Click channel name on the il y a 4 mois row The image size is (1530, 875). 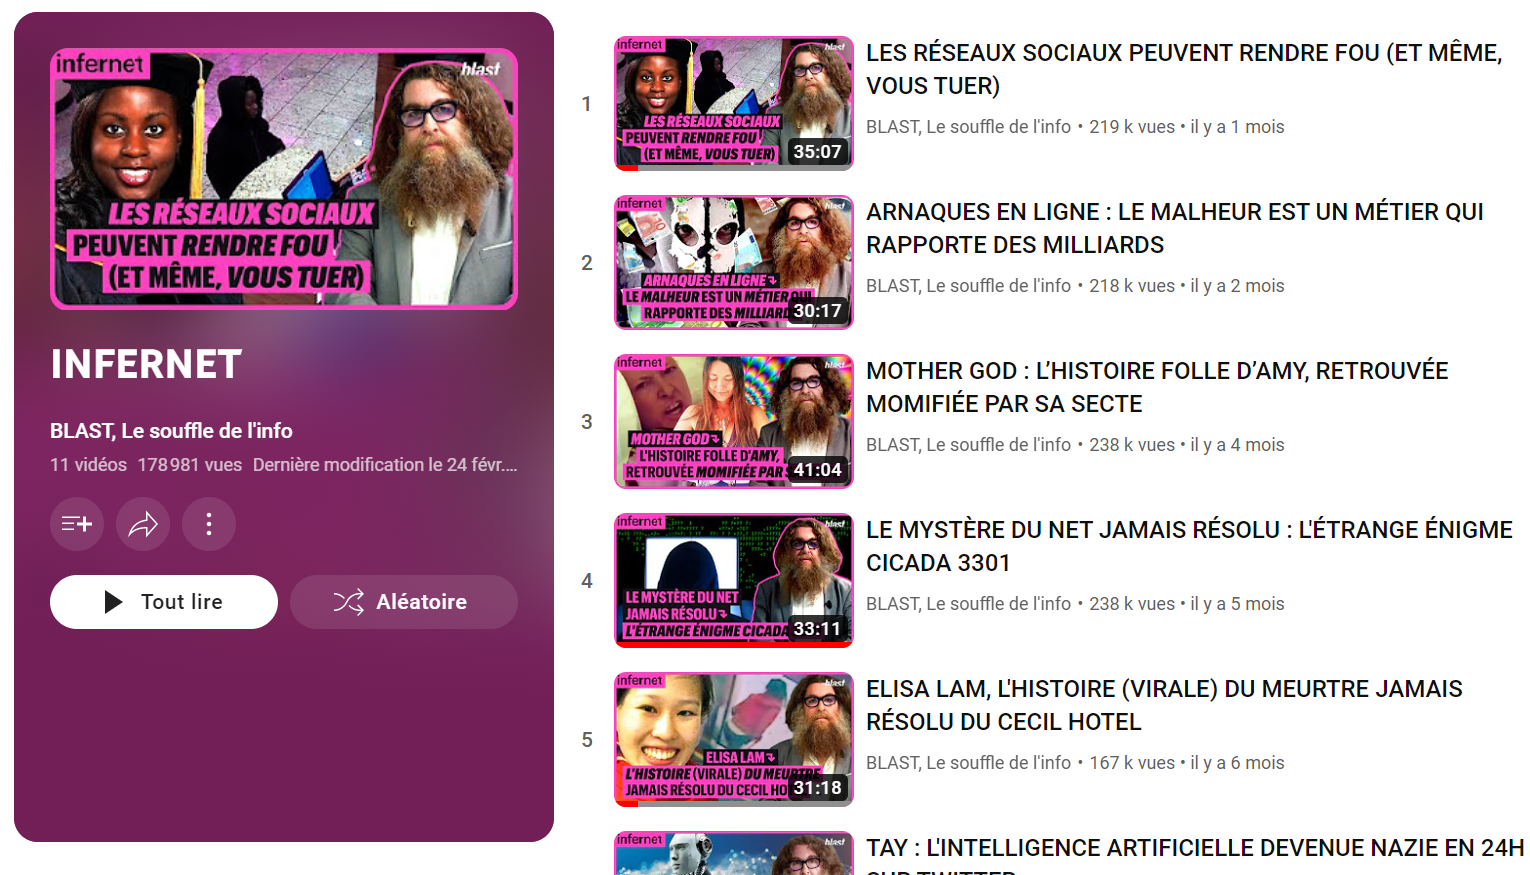(x=968, y=445)
